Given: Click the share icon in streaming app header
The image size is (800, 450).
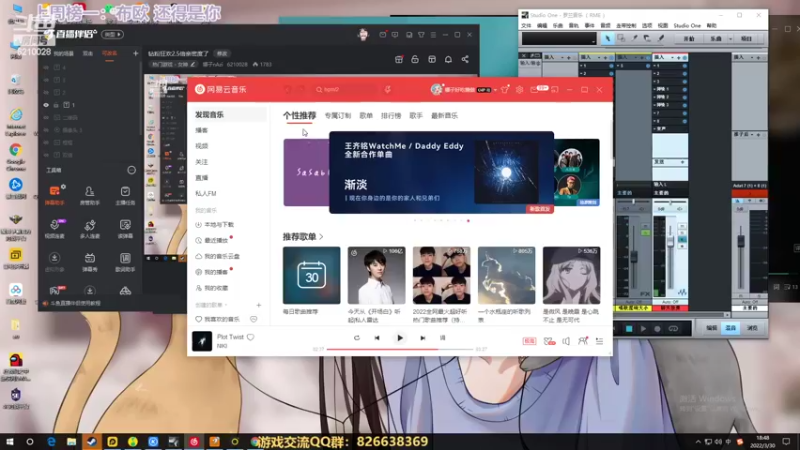Looking at the screenshot, I should coord(465,59).
